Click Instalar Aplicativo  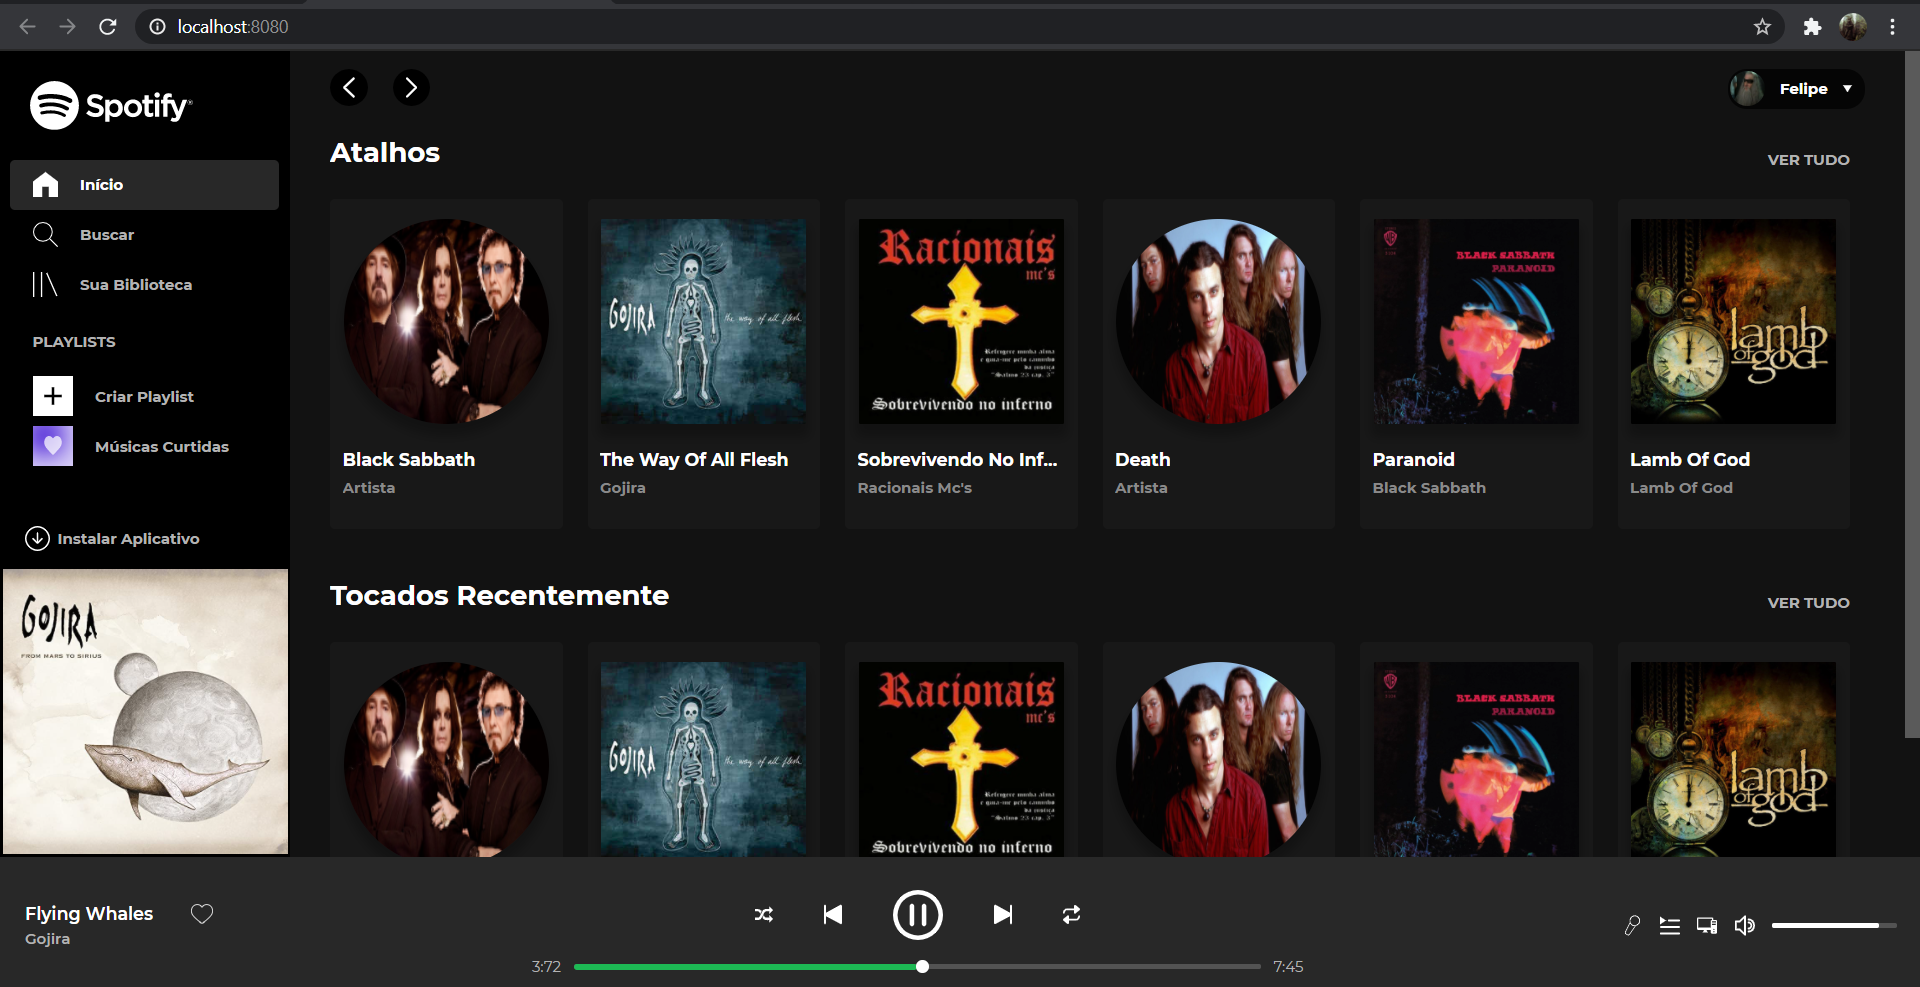(x=128, y=539)
